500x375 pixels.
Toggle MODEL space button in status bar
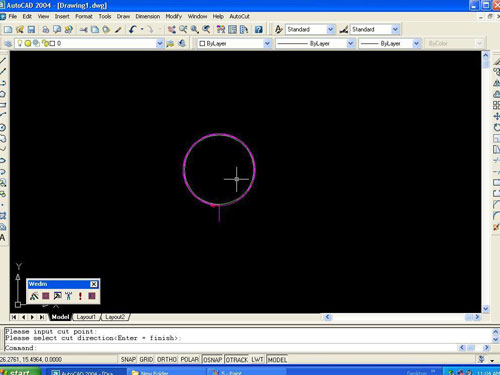277,359
